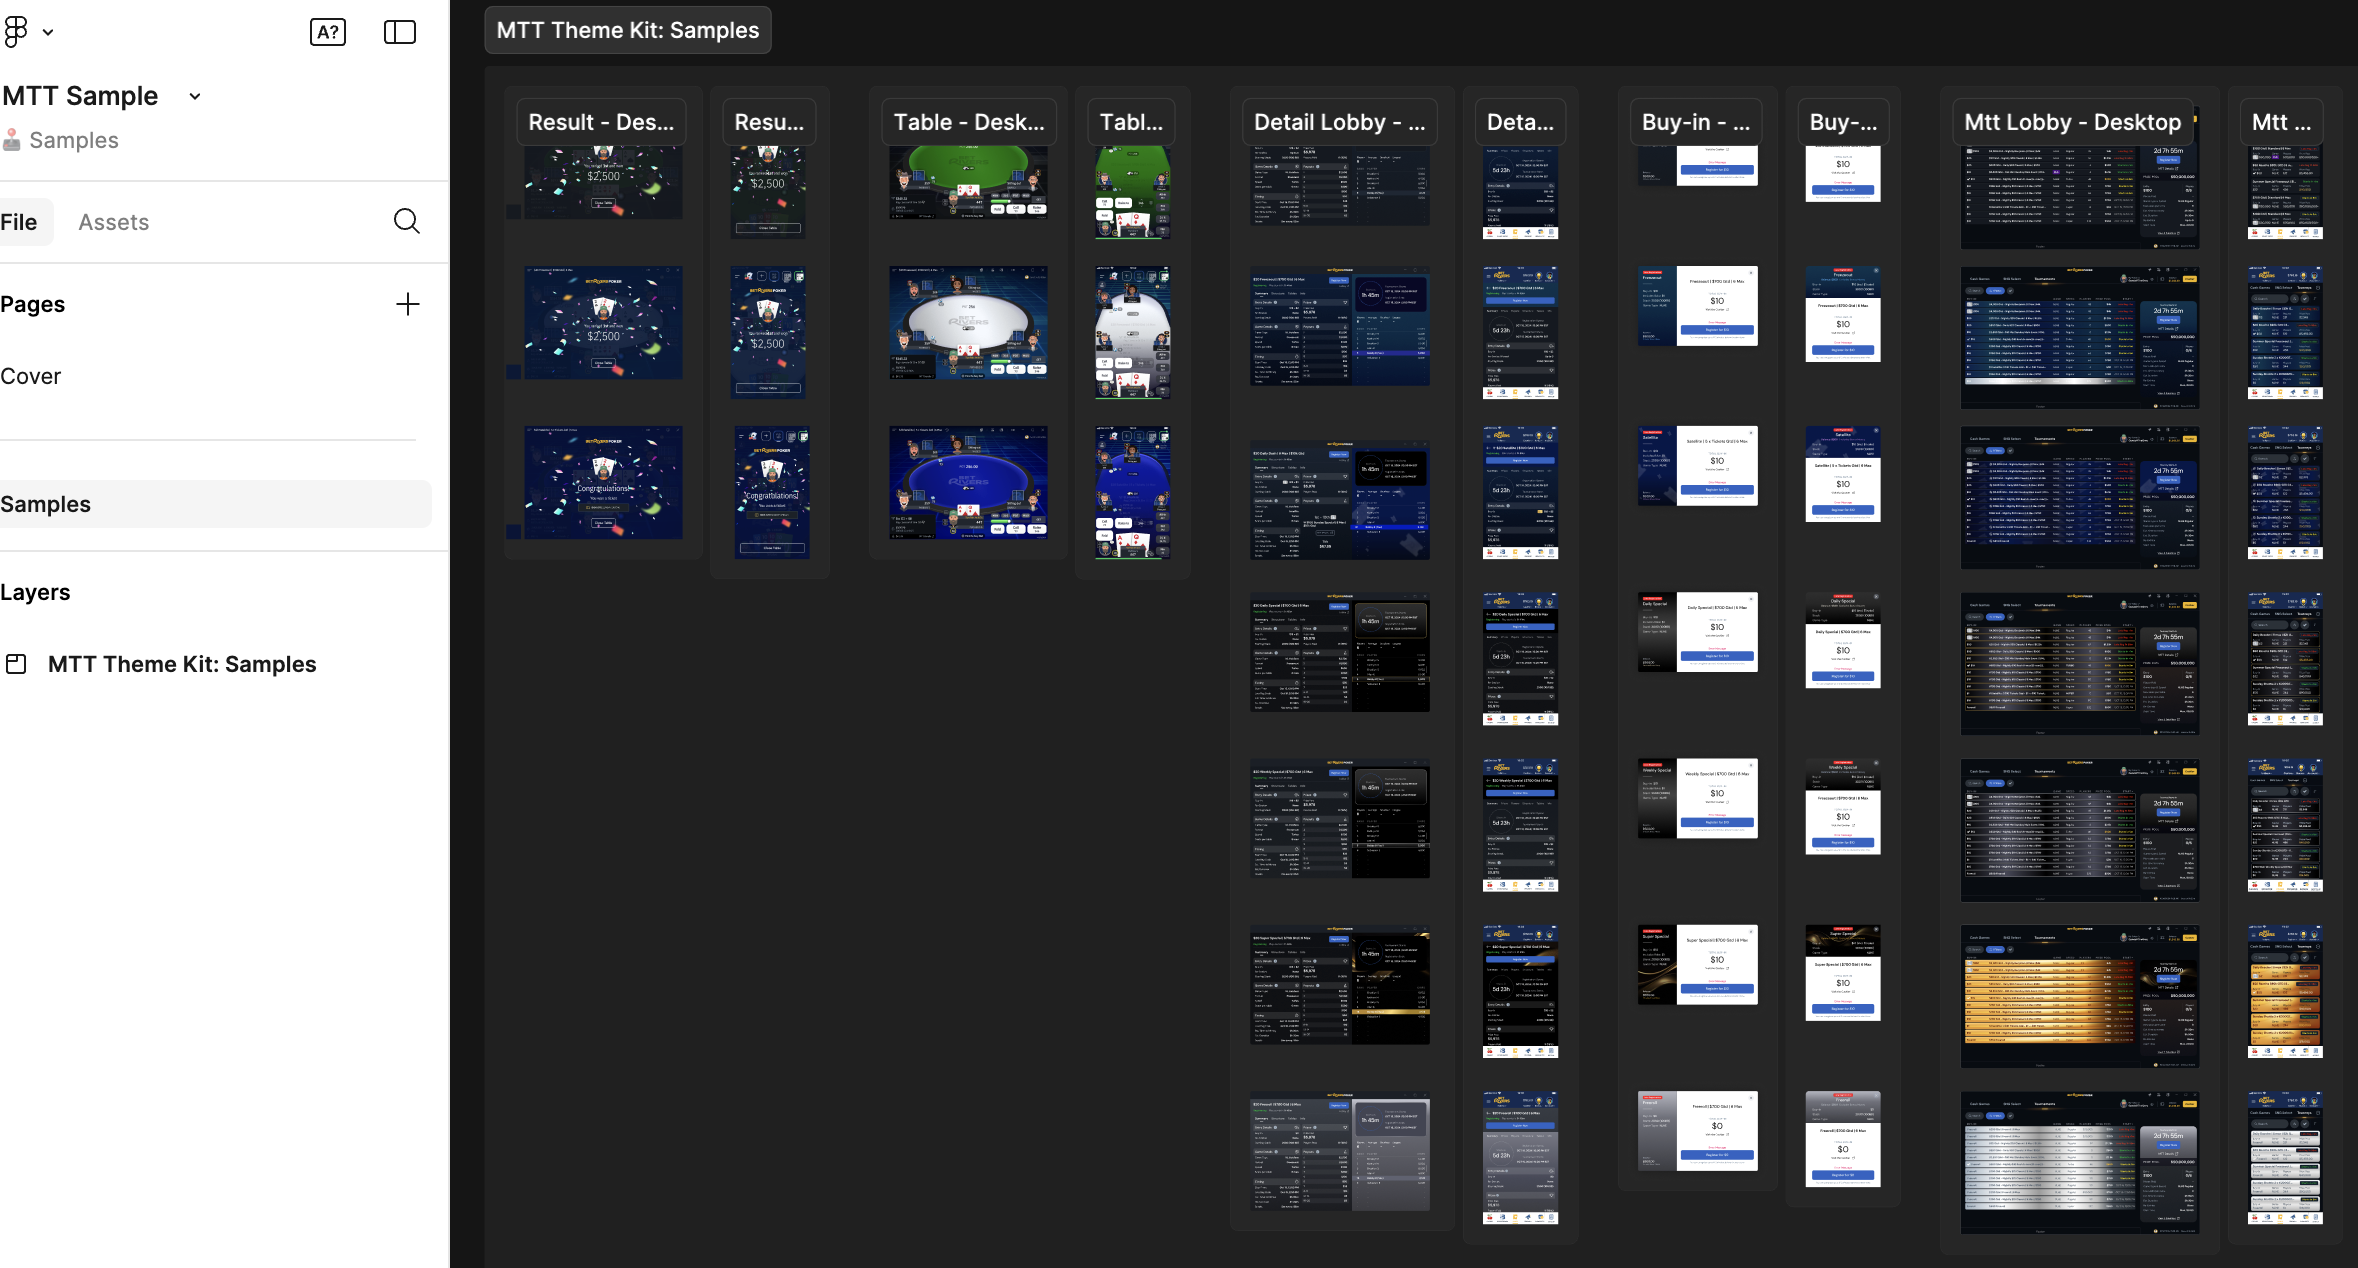Open the Figma main menu logo
Image resolution: width=2358 pixels, height=1268 pixels.
click(x=16, y=32)
